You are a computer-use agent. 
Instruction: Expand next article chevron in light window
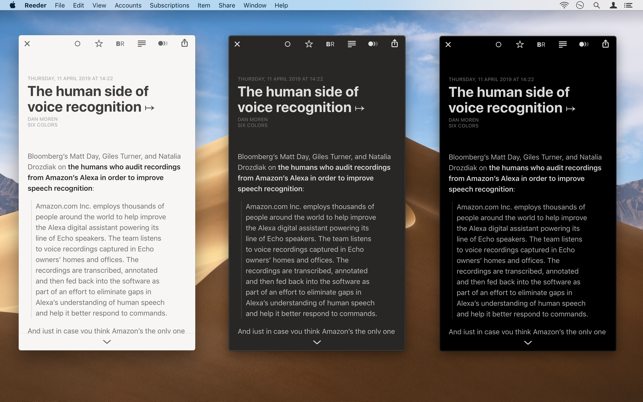(x=107, y=342)
